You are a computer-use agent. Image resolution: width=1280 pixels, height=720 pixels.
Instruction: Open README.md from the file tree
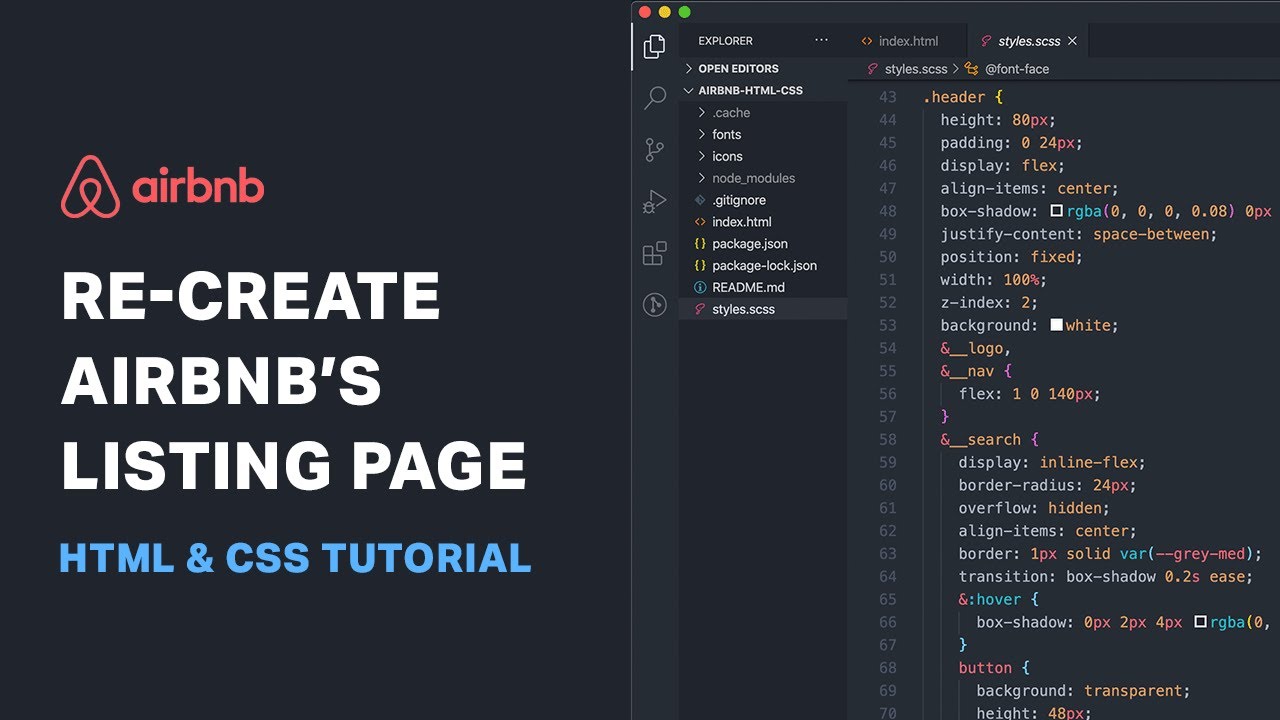tap(763, 287)
